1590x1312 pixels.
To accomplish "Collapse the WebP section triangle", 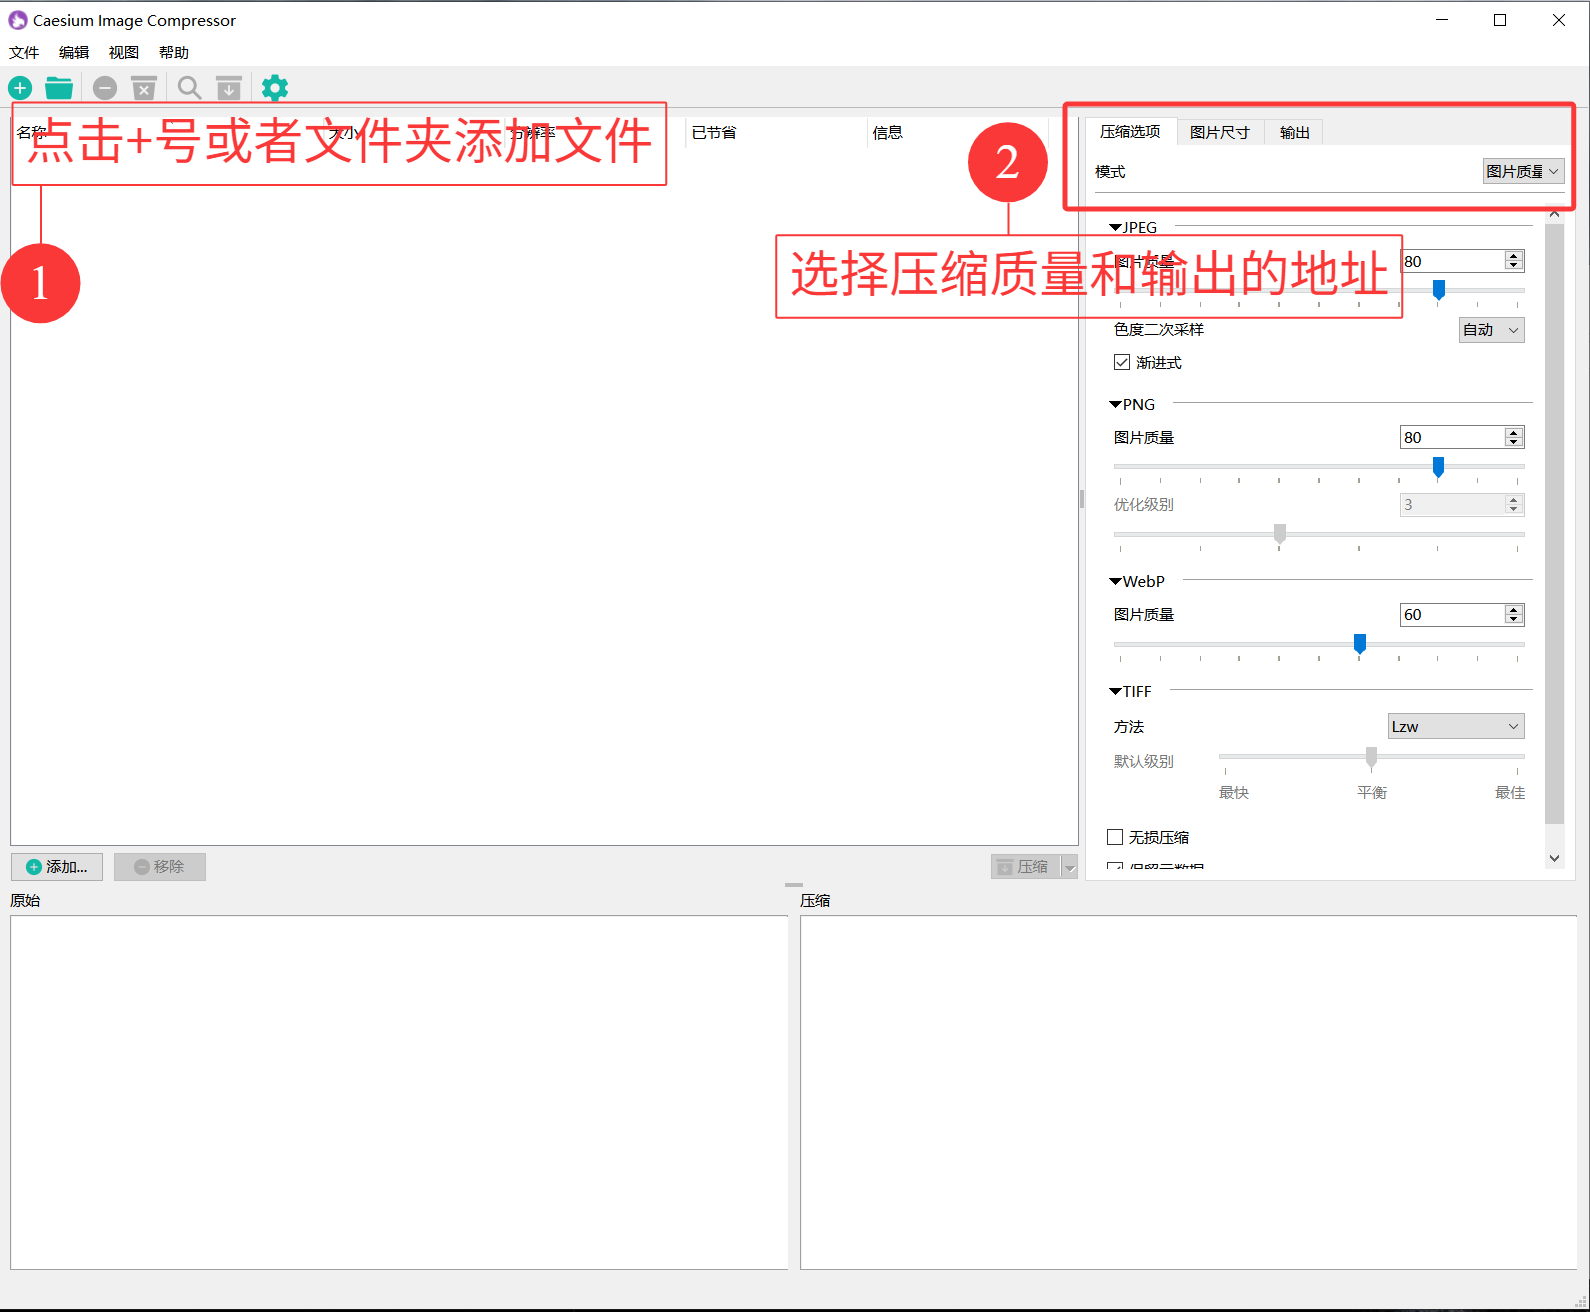I will click(x=1115, y=582).
